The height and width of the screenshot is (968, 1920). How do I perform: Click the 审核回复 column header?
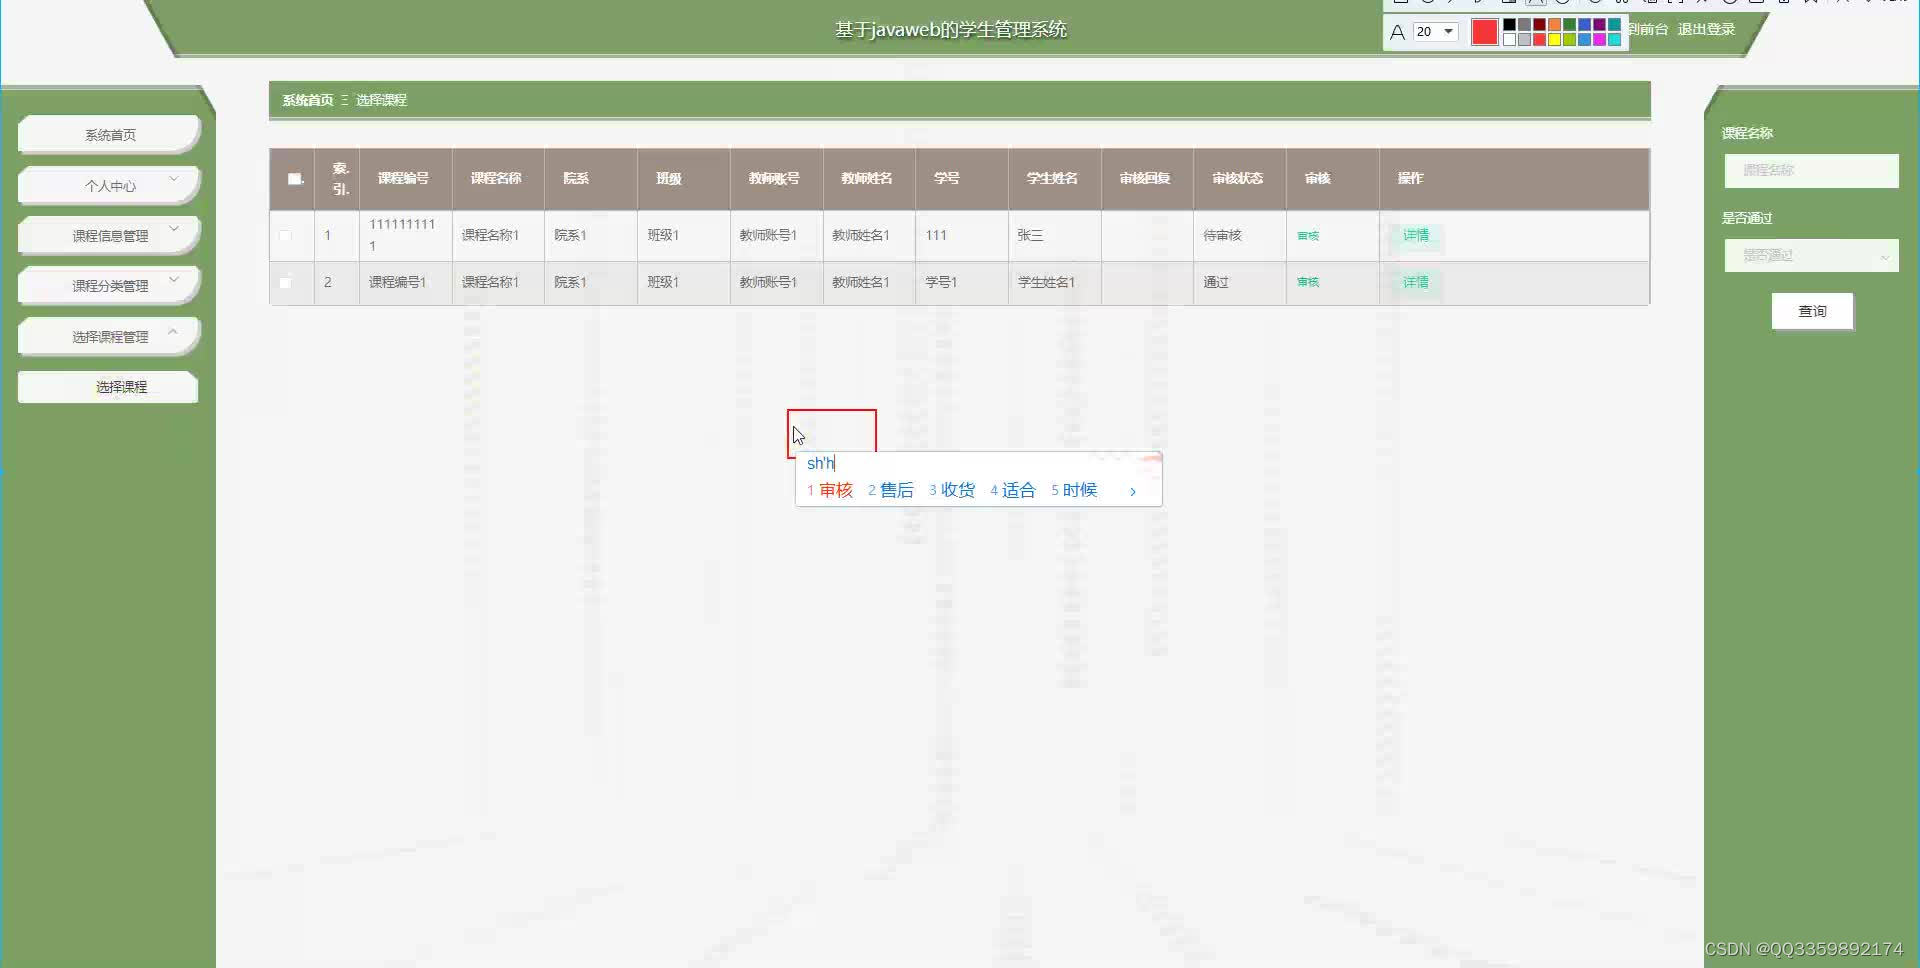point(1145,178)
